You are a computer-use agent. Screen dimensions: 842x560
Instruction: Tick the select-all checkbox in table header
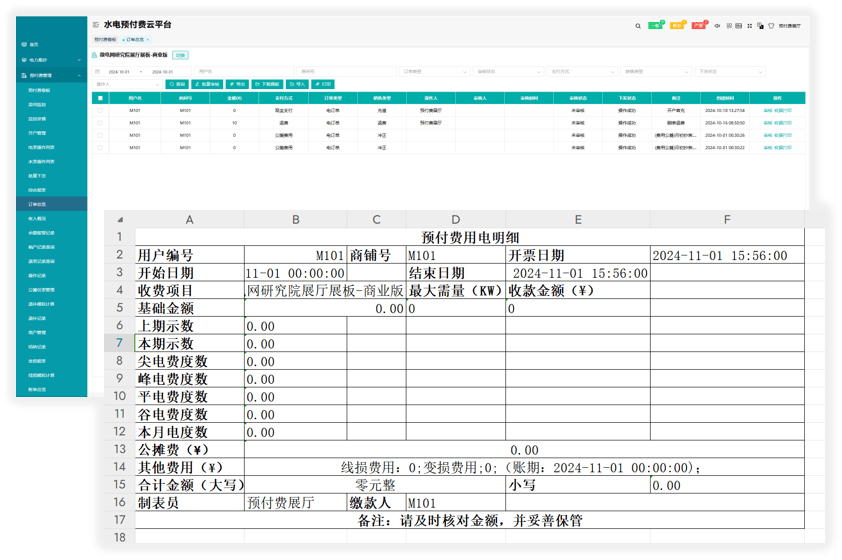(100, 98)
